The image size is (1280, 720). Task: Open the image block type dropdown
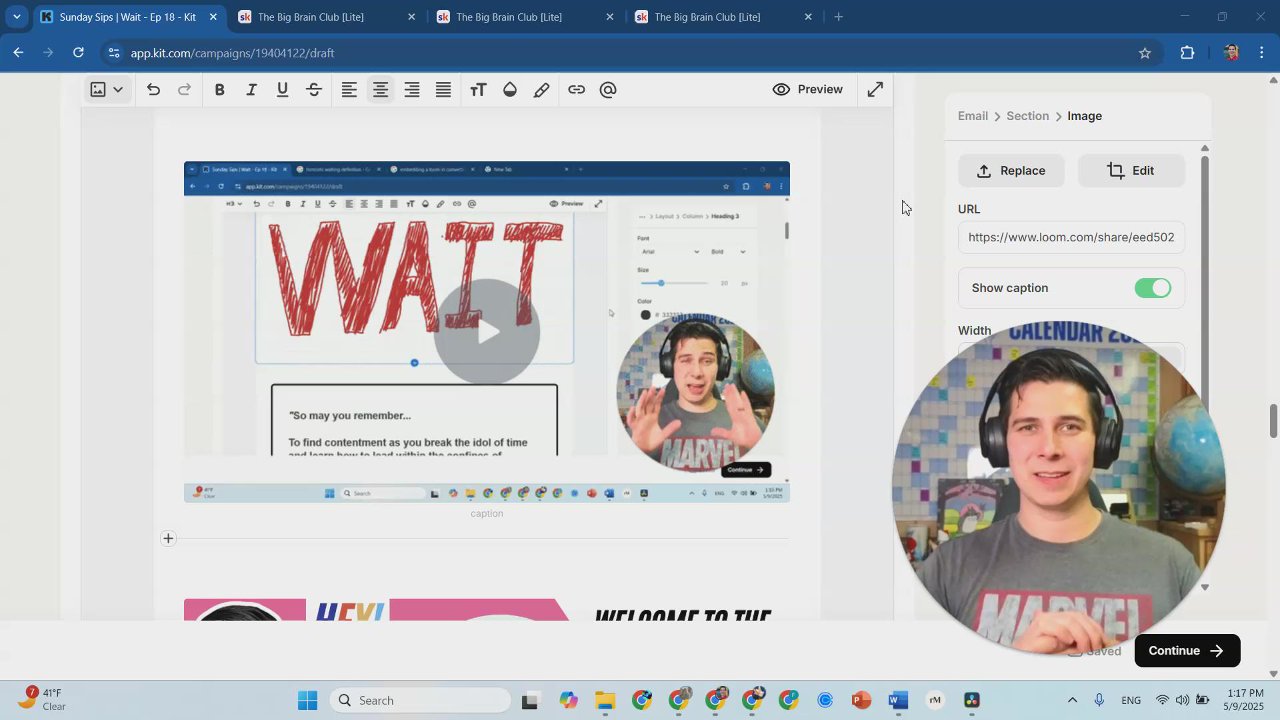[x=106, y=90]
